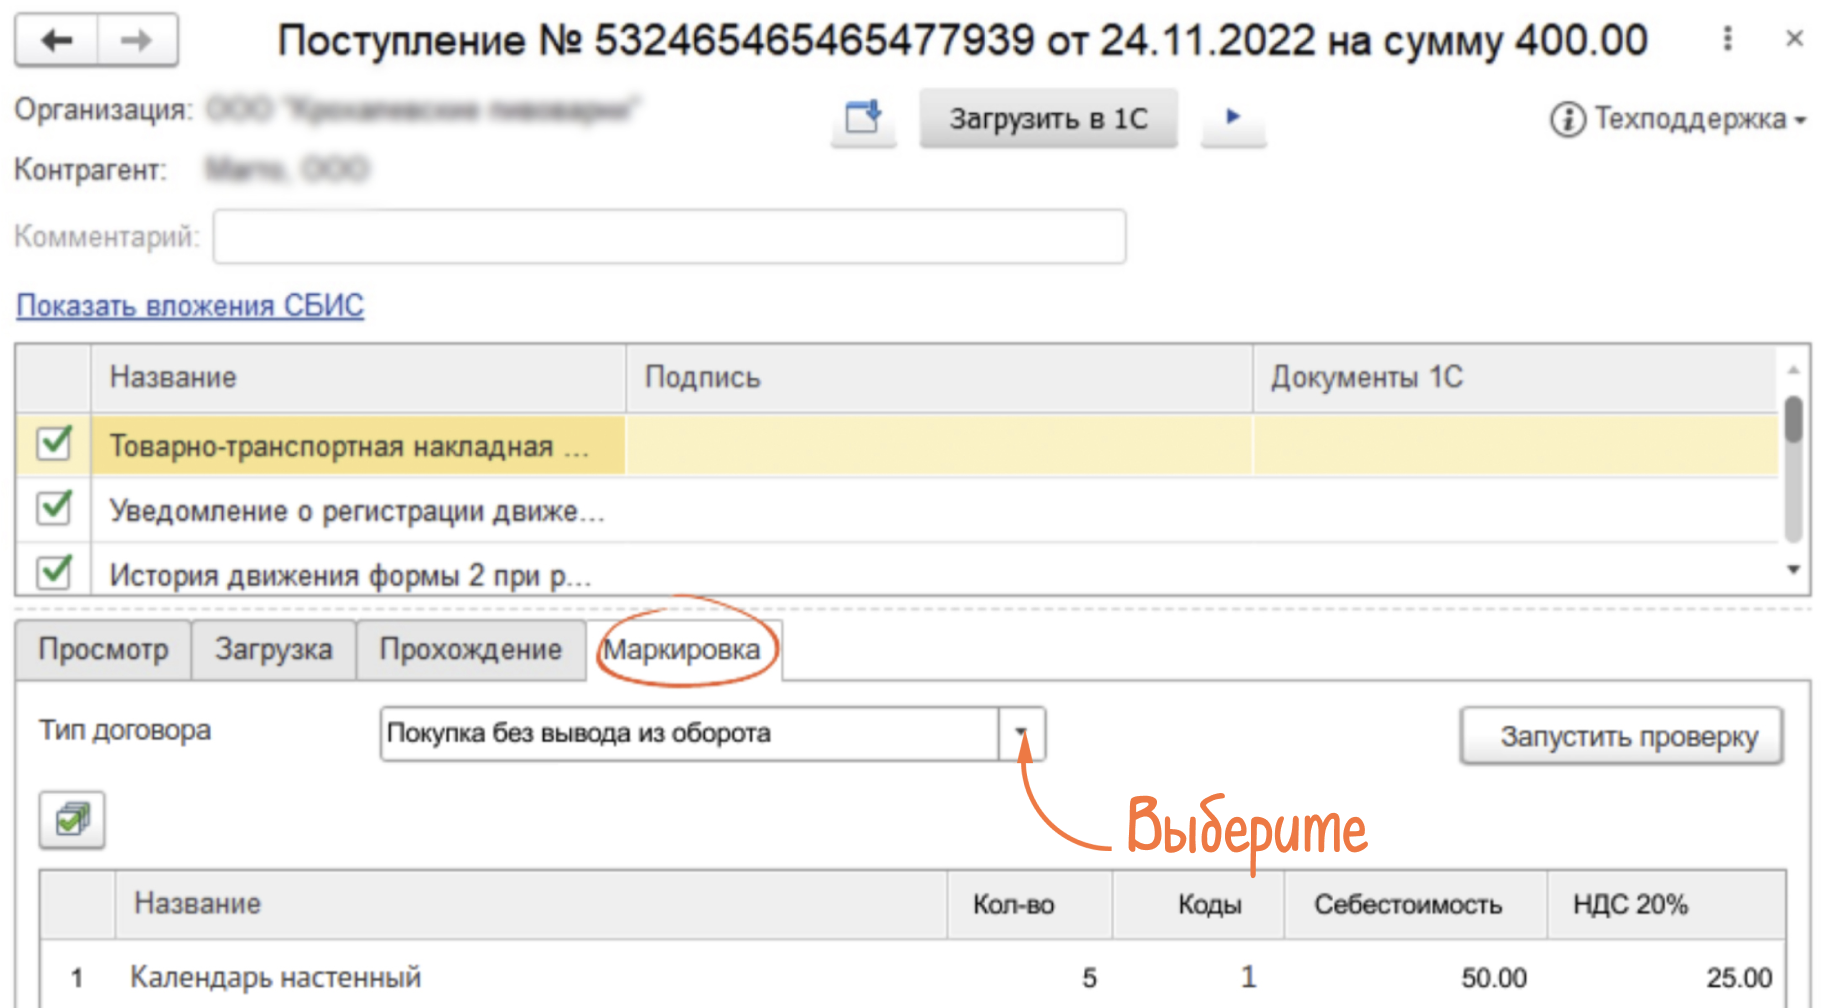Uncheck the Товарно-транспортная накладная checkbox
Screen dimensions: 1826x1008
pyautogui.click(x=54, y=443)
